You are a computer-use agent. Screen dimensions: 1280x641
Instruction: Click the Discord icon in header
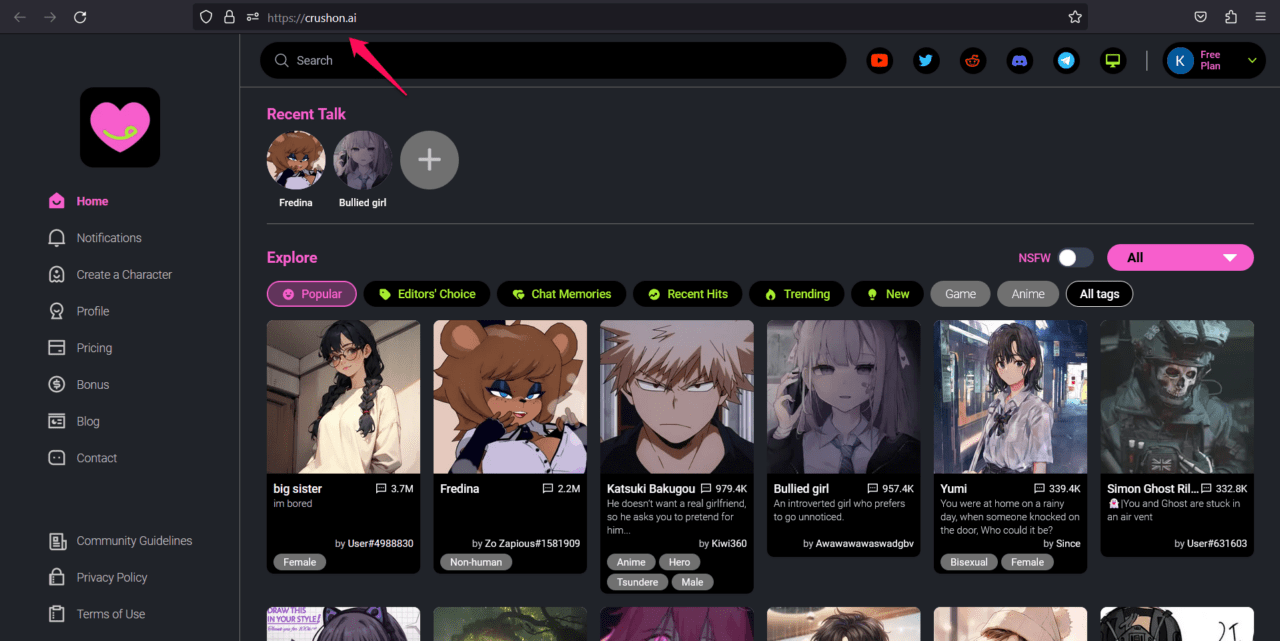(x=1019, y=61)
